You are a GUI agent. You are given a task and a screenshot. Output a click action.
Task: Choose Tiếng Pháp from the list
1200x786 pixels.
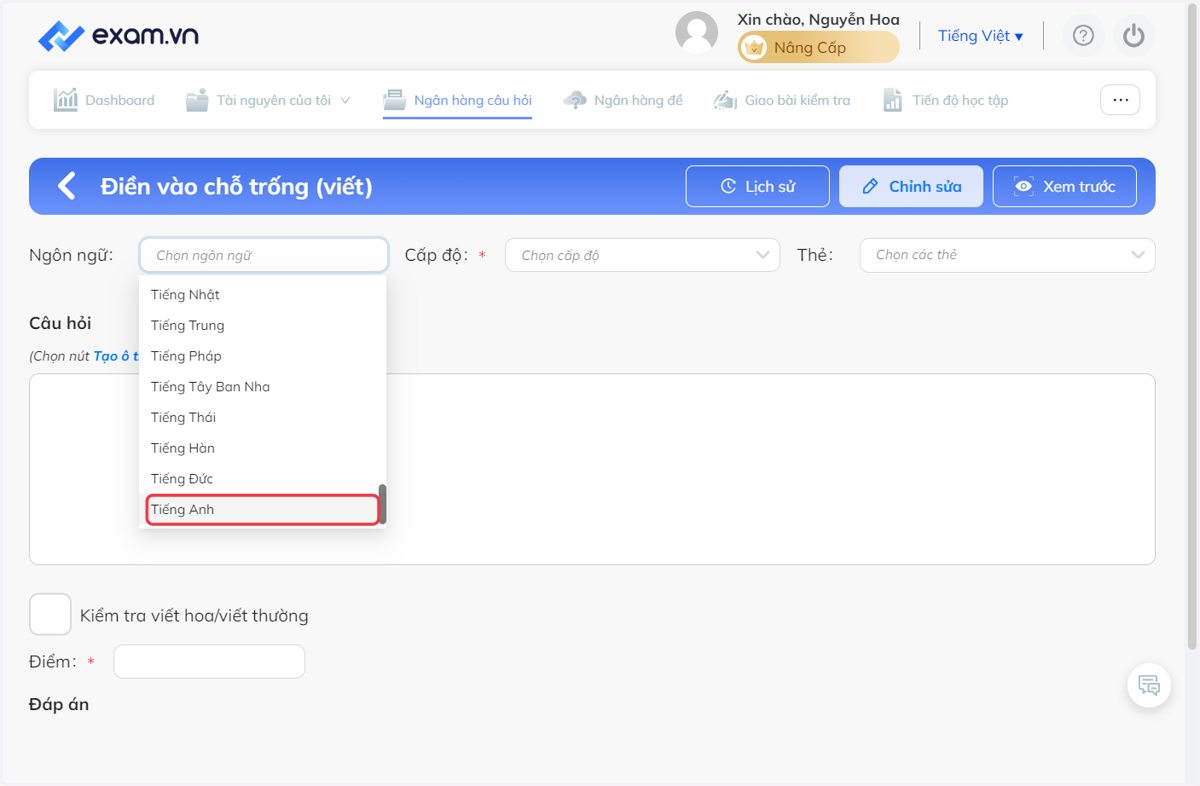[262, 356]
